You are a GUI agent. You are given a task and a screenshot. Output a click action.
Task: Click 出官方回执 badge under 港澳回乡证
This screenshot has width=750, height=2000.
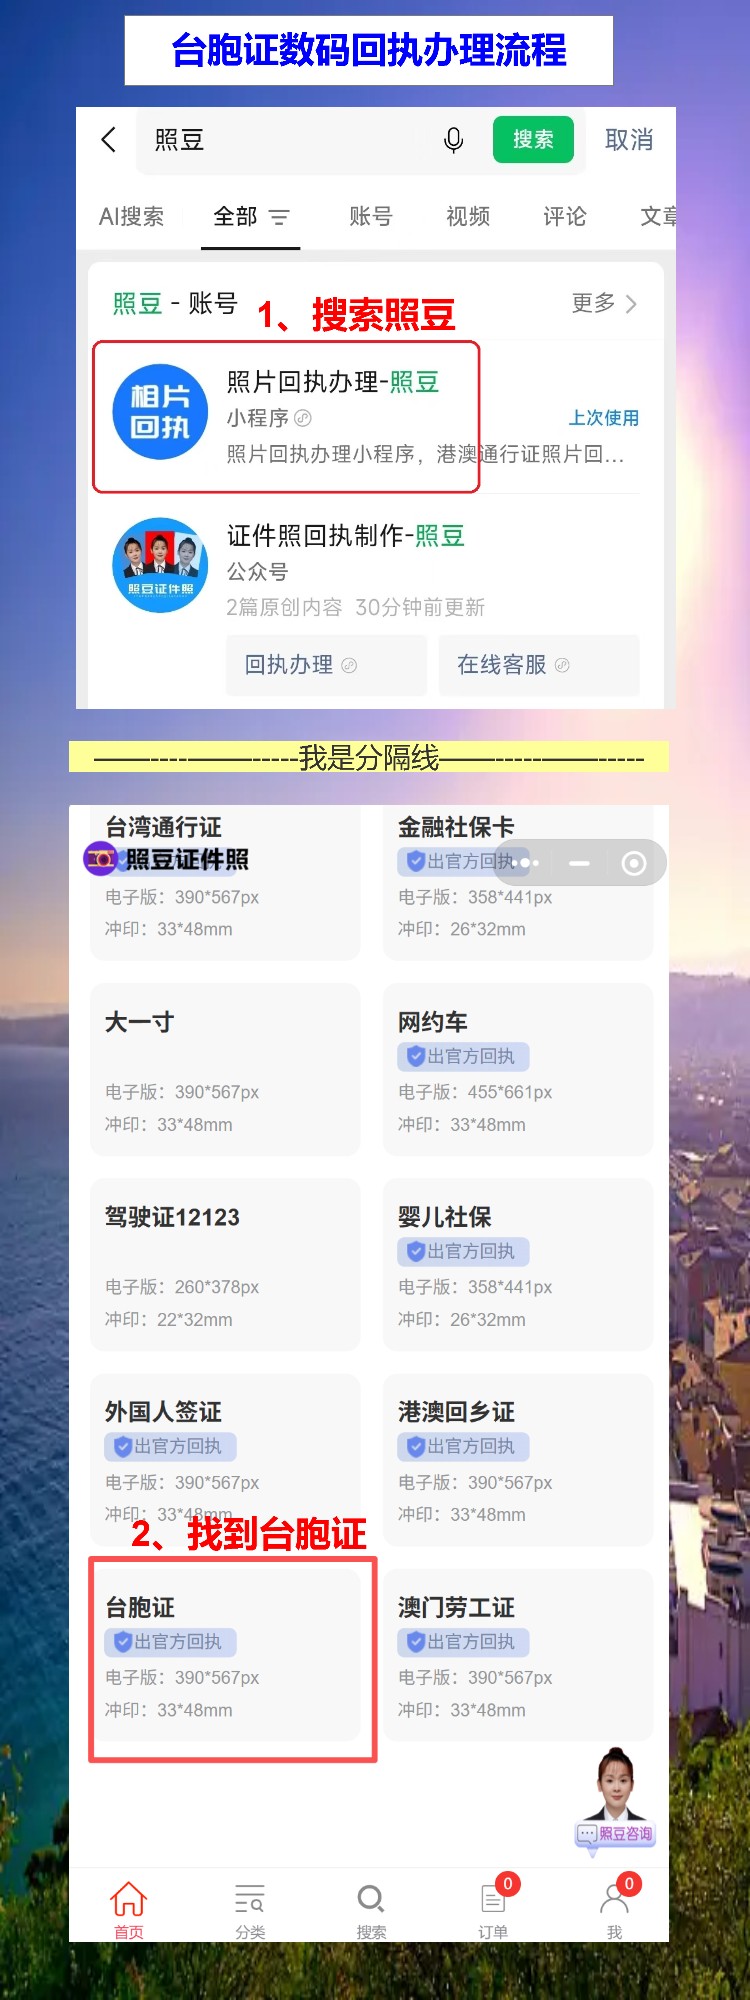(464, 1446)
